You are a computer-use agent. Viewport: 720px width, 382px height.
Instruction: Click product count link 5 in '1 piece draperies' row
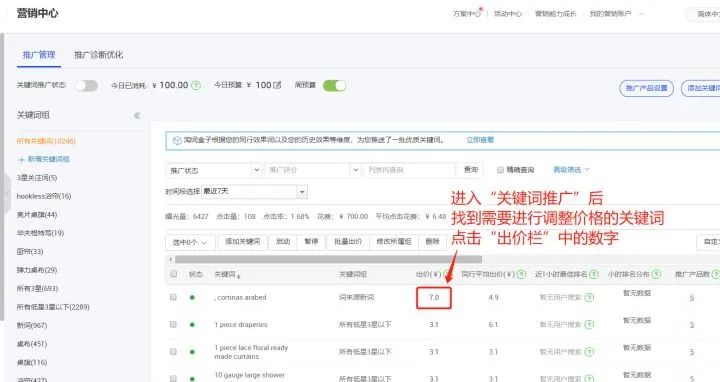click(692, 325)
